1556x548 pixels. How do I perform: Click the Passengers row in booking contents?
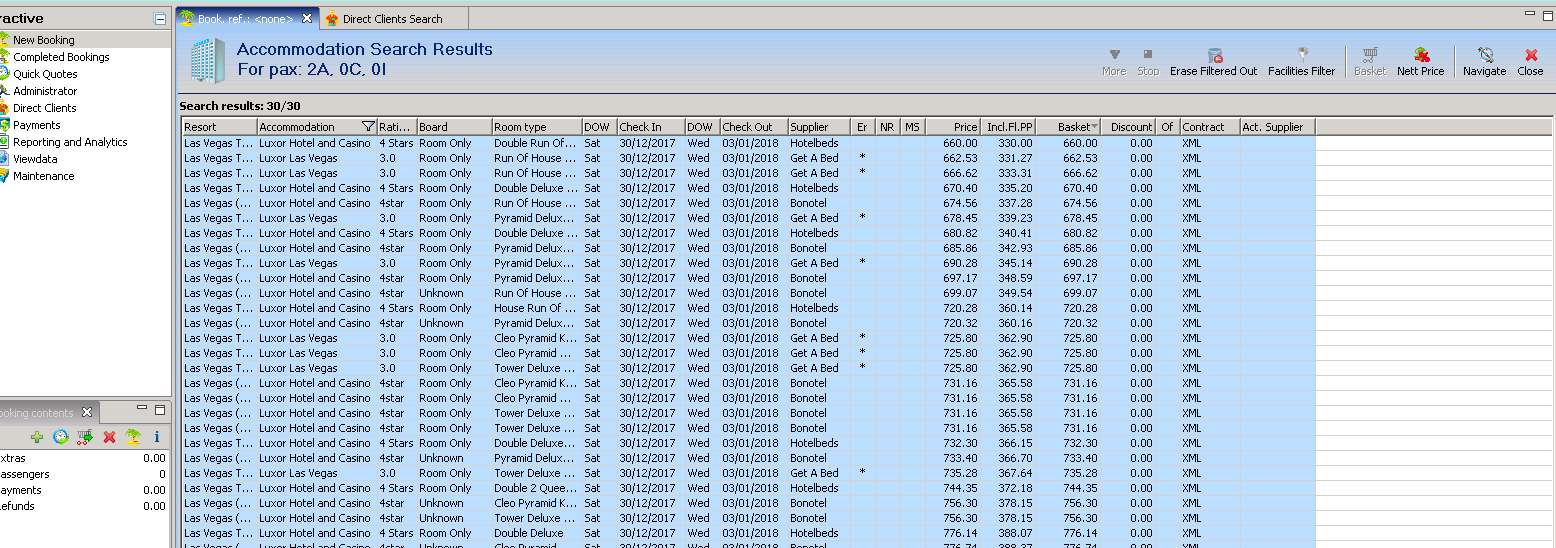pos(85,474)
